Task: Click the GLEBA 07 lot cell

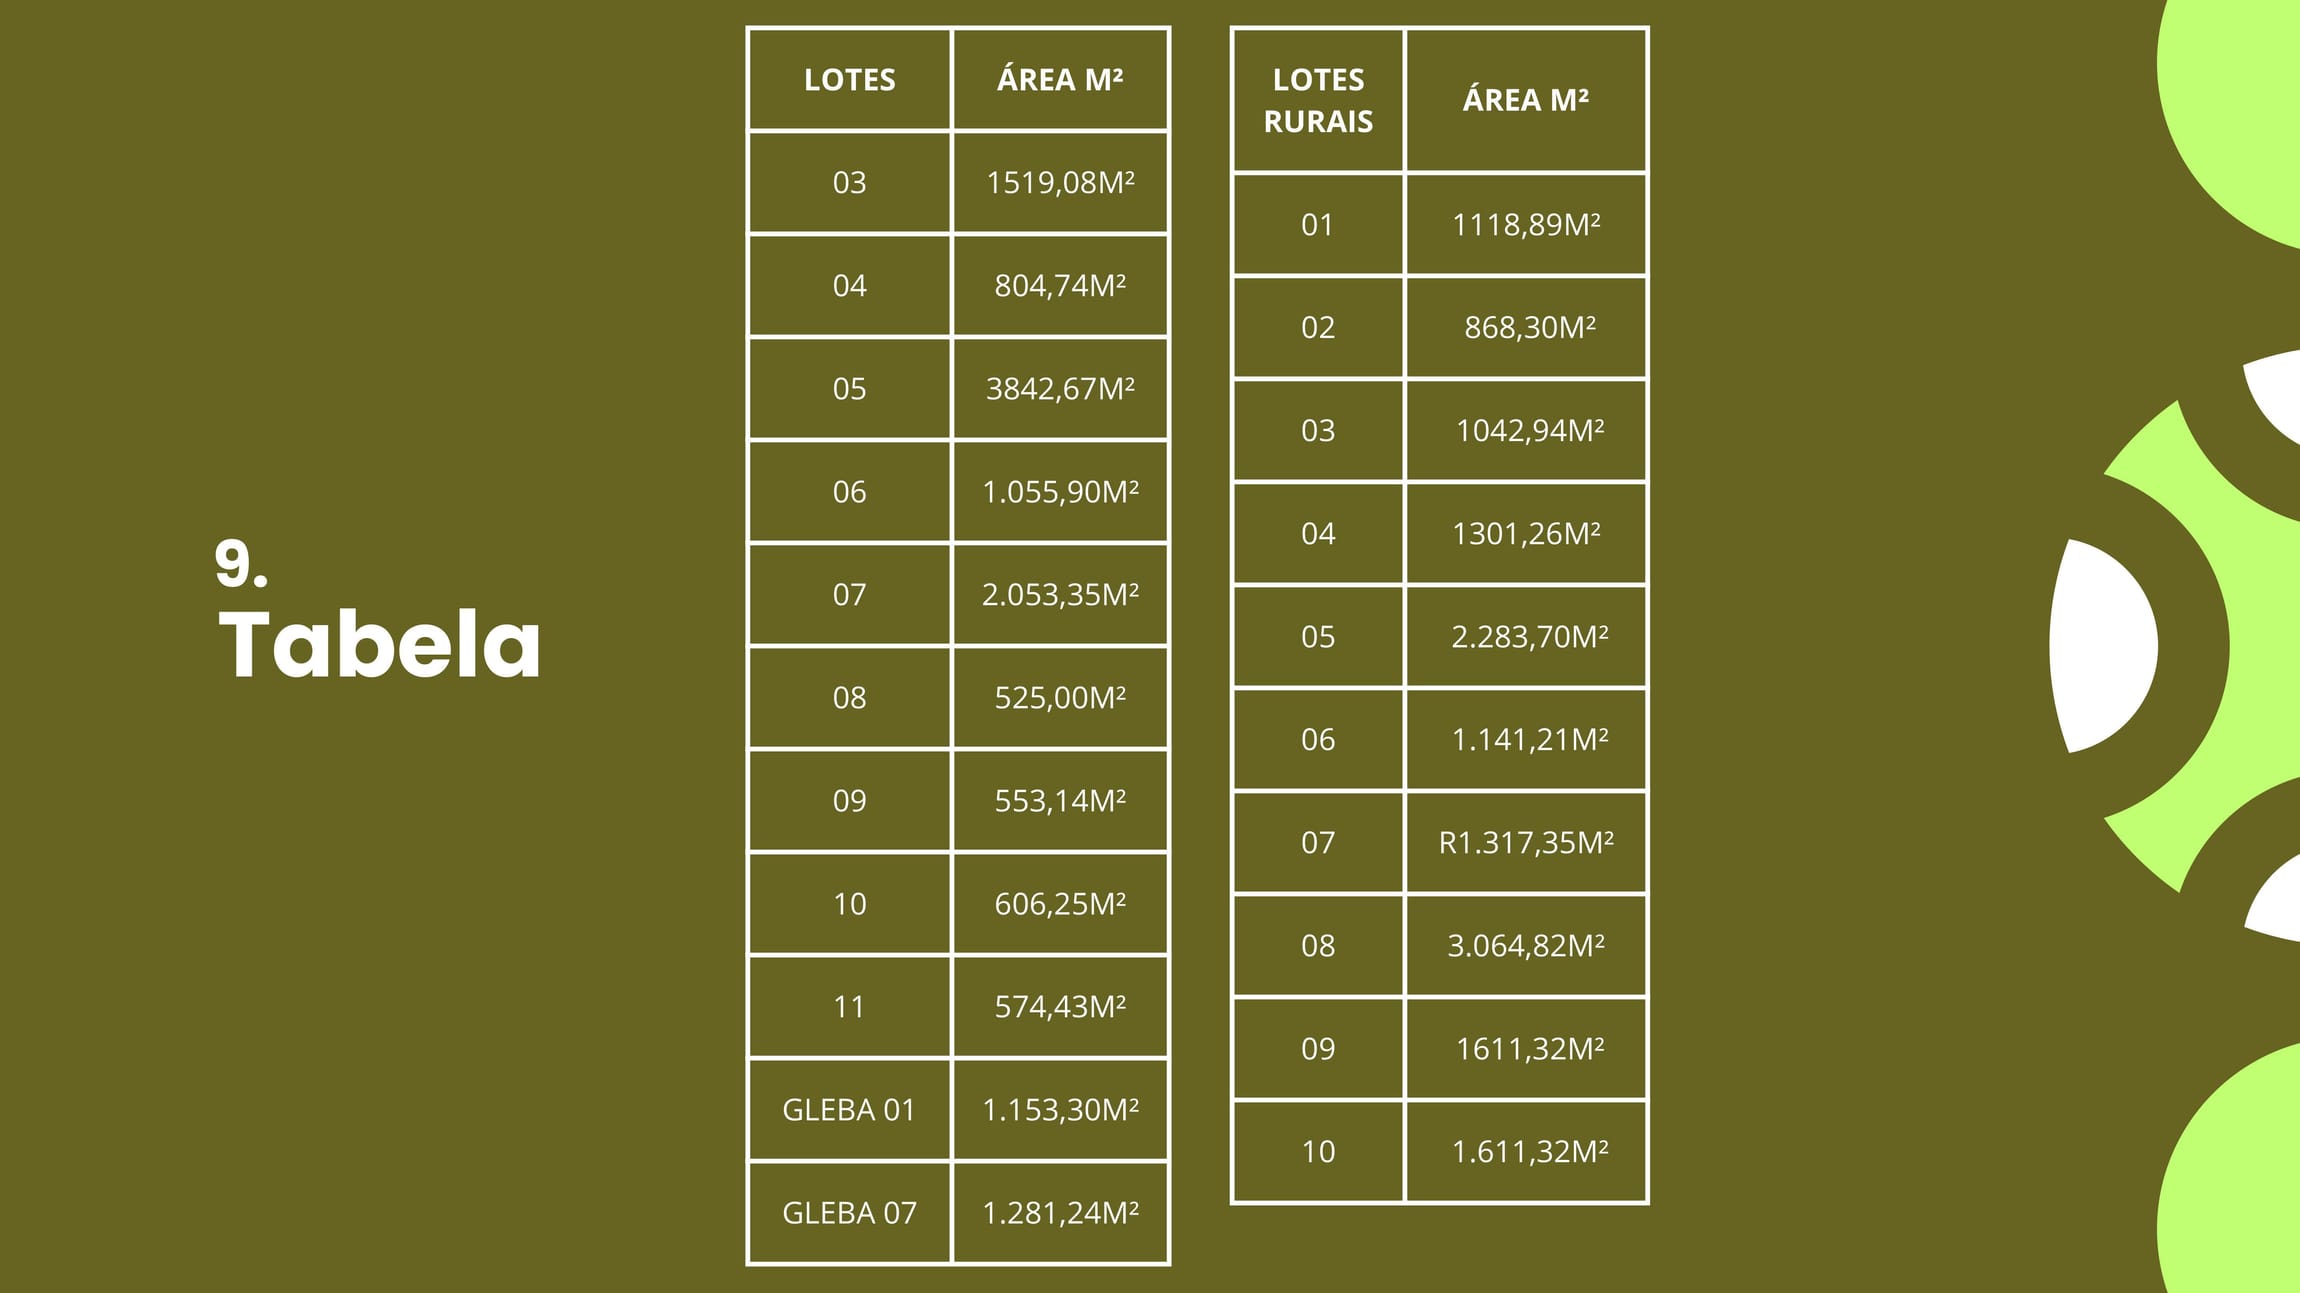Action: pos(849,1213)
